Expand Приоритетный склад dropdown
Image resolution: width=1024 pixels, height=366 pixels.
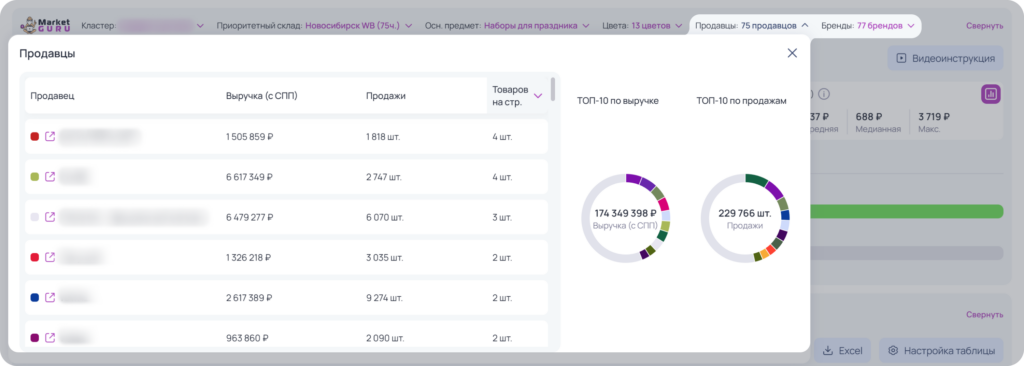tap(314, 25)
